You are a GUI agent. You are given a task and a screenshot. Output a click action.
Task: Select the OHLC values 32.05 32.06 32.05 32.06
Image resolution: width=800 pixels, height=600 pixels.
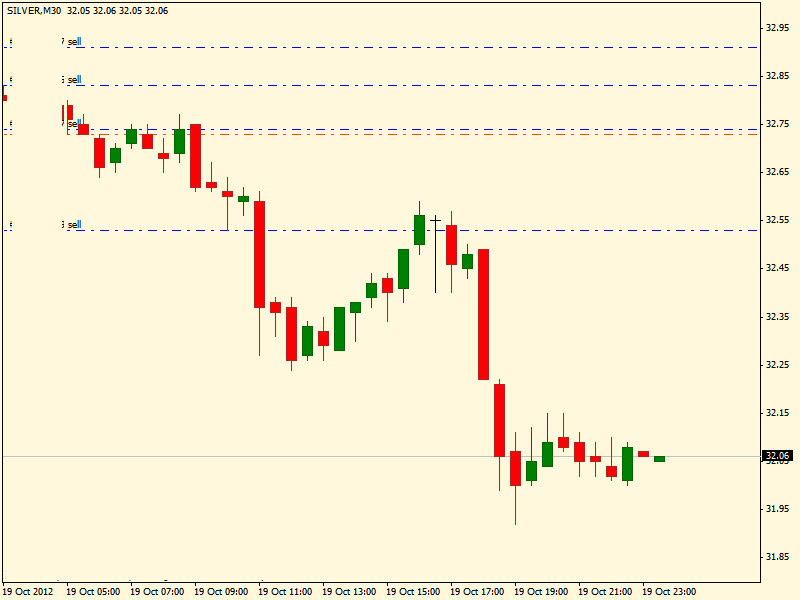[x=117, y=11]
